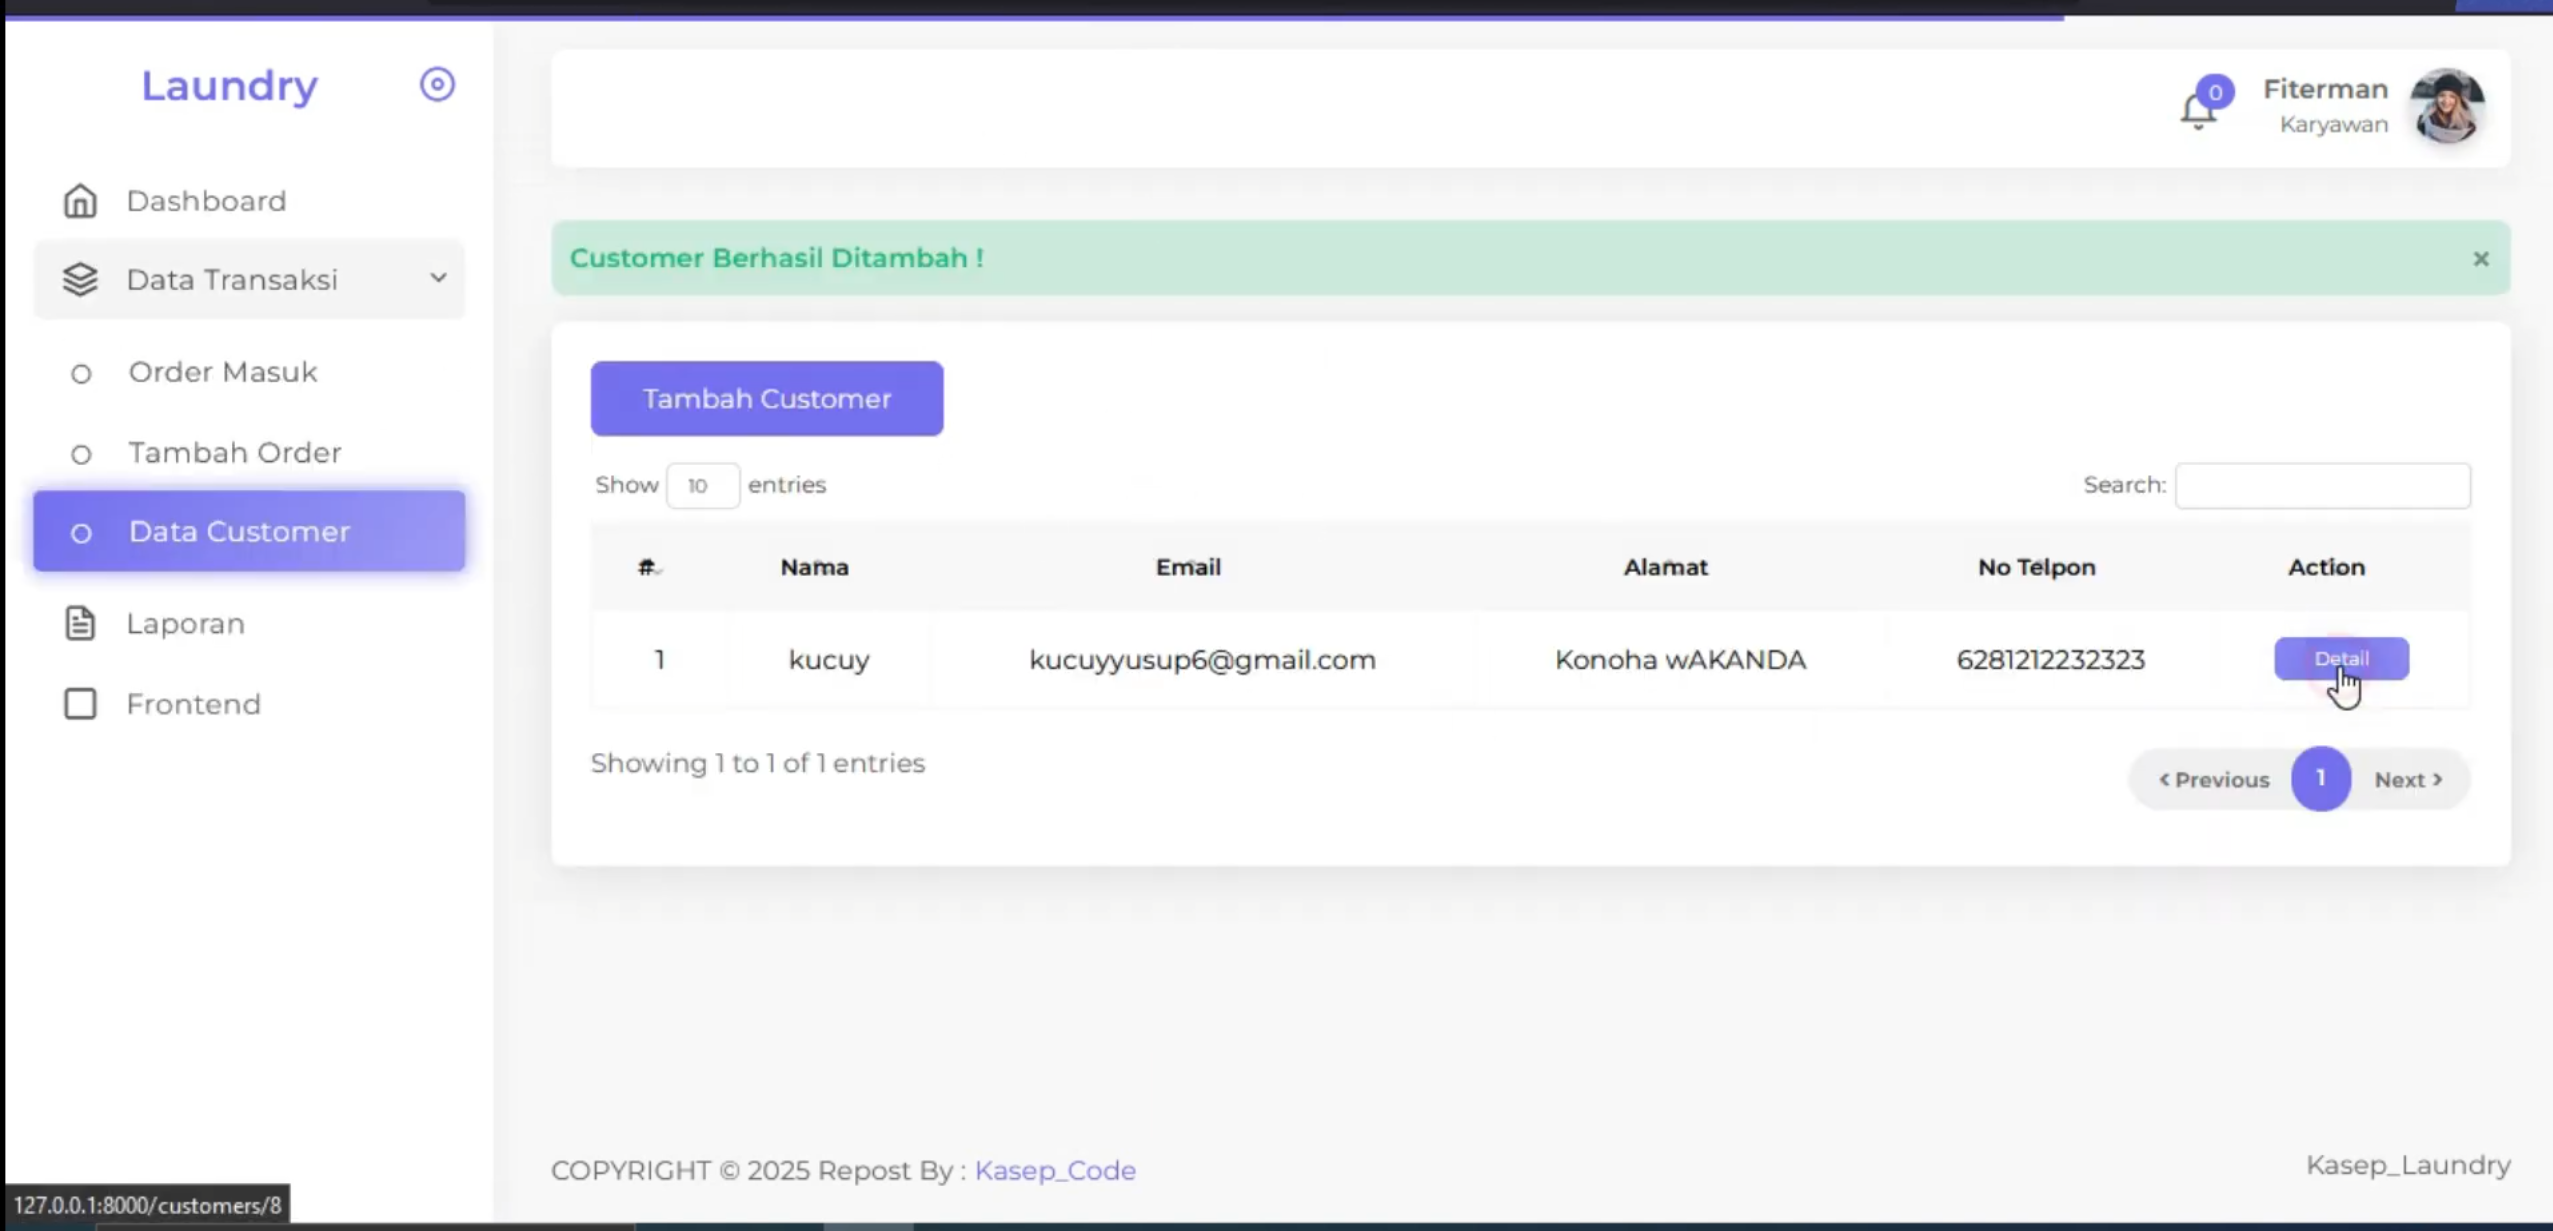Collapse the Data Transaksi chevron

(438, 278)
